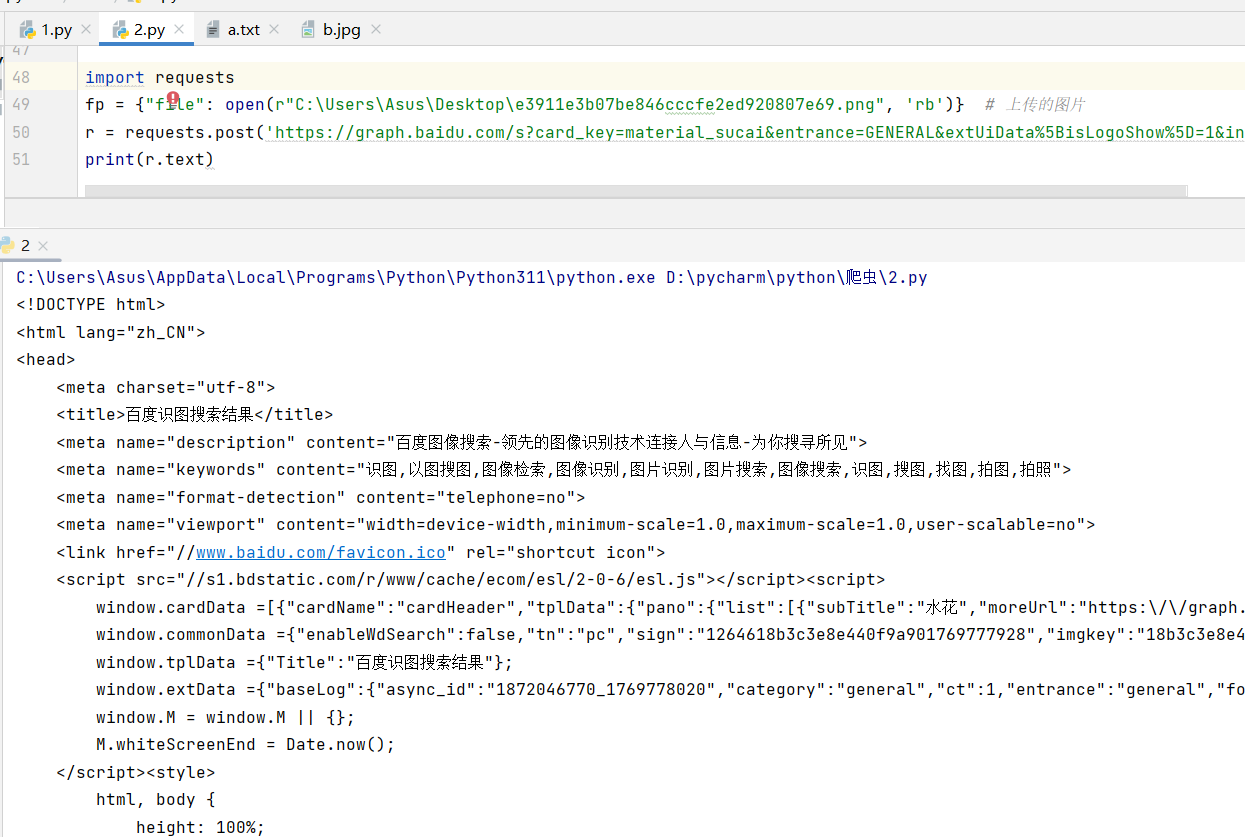Screen dimensions: 1245x837
Task: Click the 'window.commonData' output line
Action: click(670, 634)
